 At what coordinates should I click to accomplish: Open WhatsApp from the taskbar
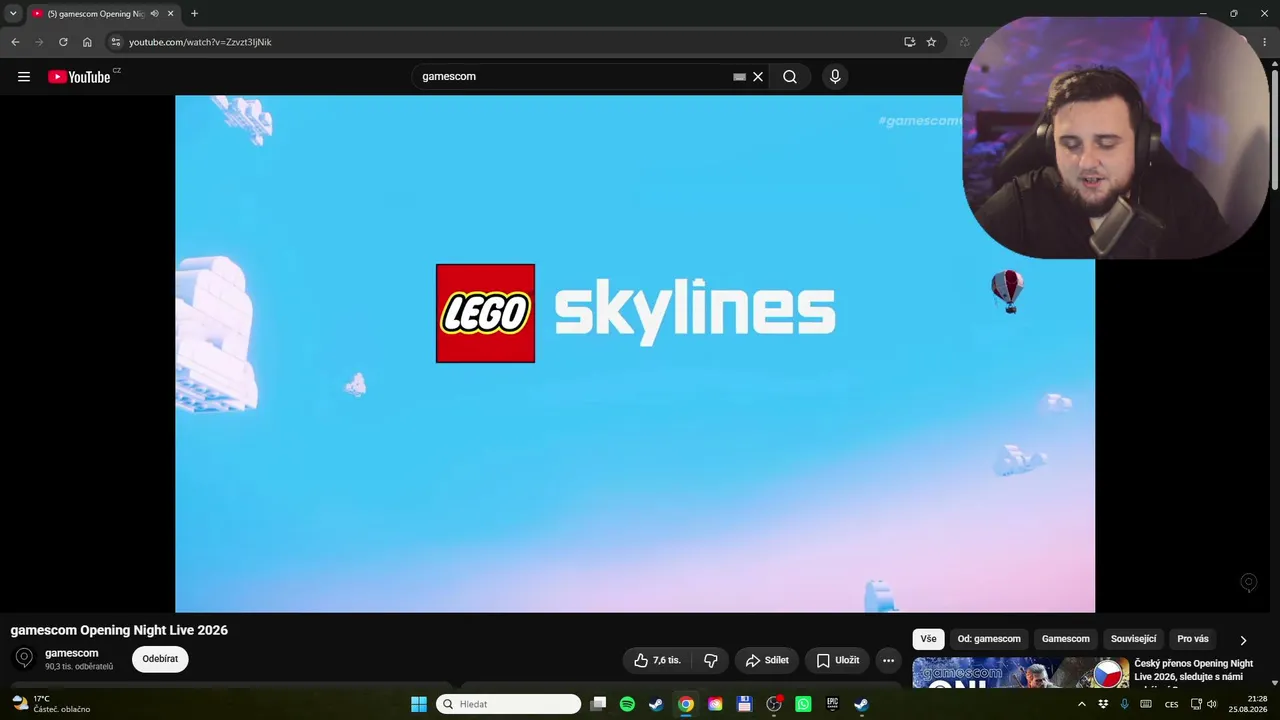point(803,704)
